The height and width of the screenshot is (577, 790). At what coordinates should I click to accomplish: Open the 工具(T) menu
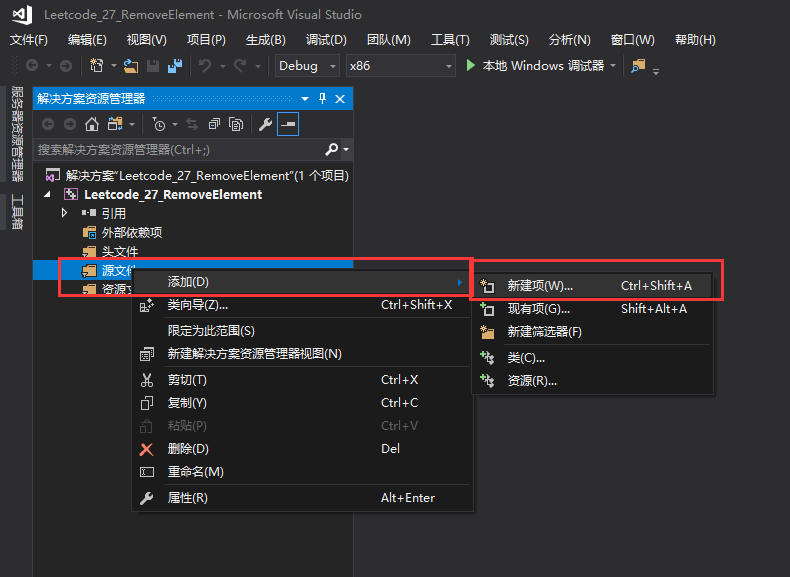pos(450,40)
